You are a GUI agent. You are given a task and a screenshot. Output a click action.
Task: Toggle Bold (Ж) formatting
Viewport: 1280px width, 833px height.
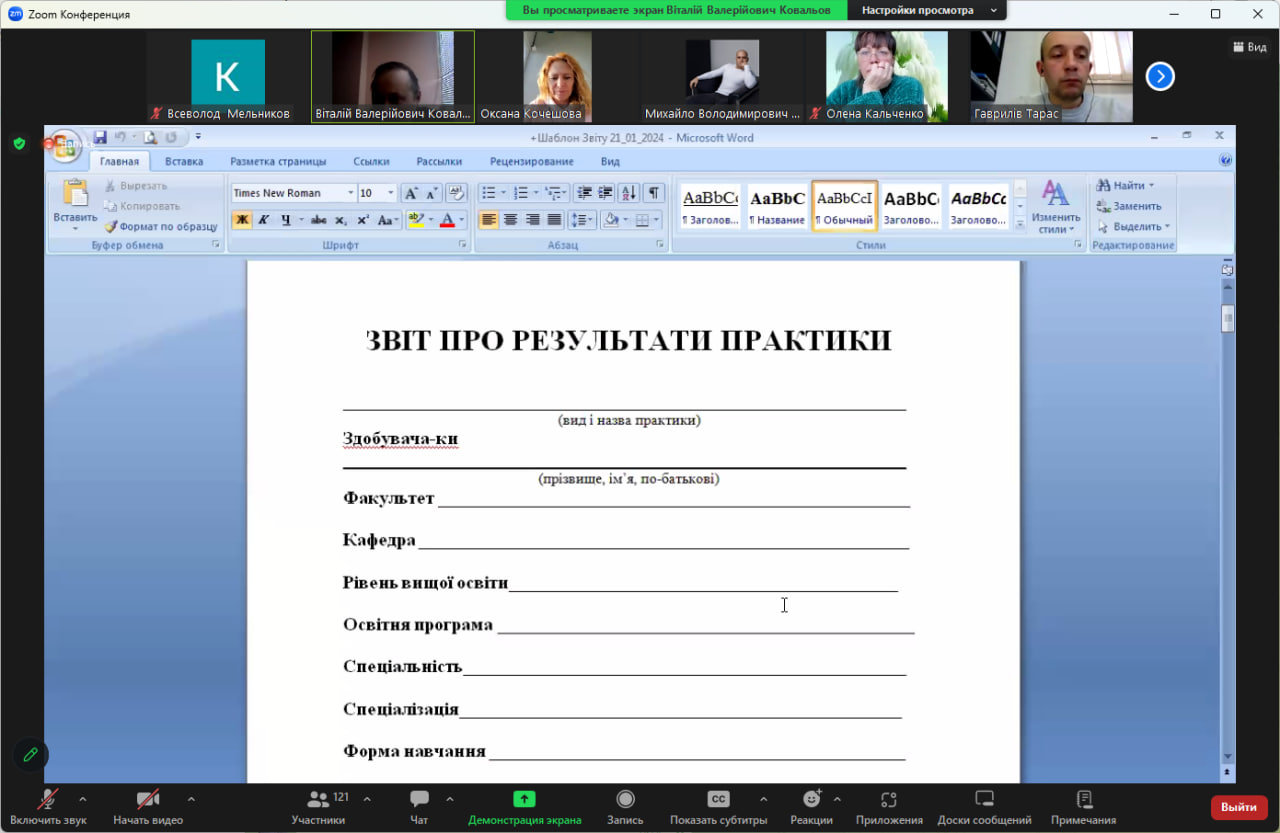tap(242, 220)
